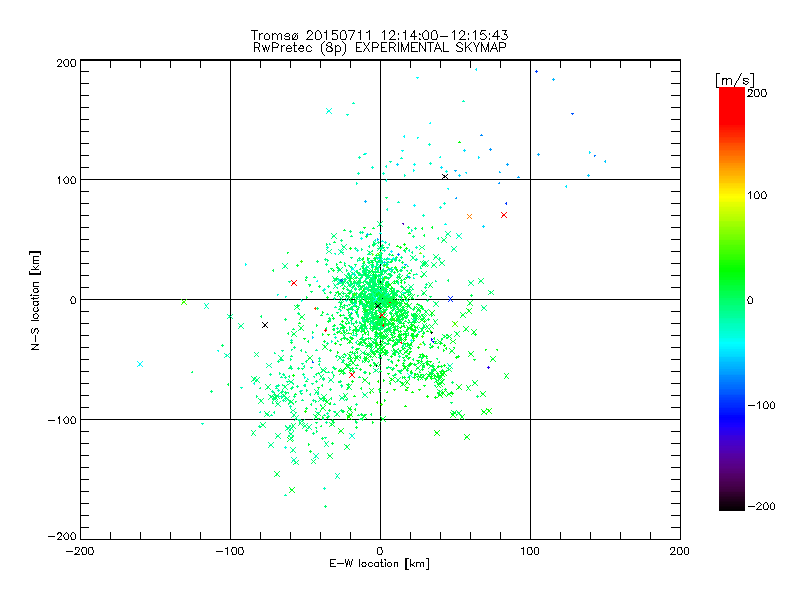800x600 pixels.
Task: Click the colorbar's bottom '-200' label
Action: pos(761,506)
